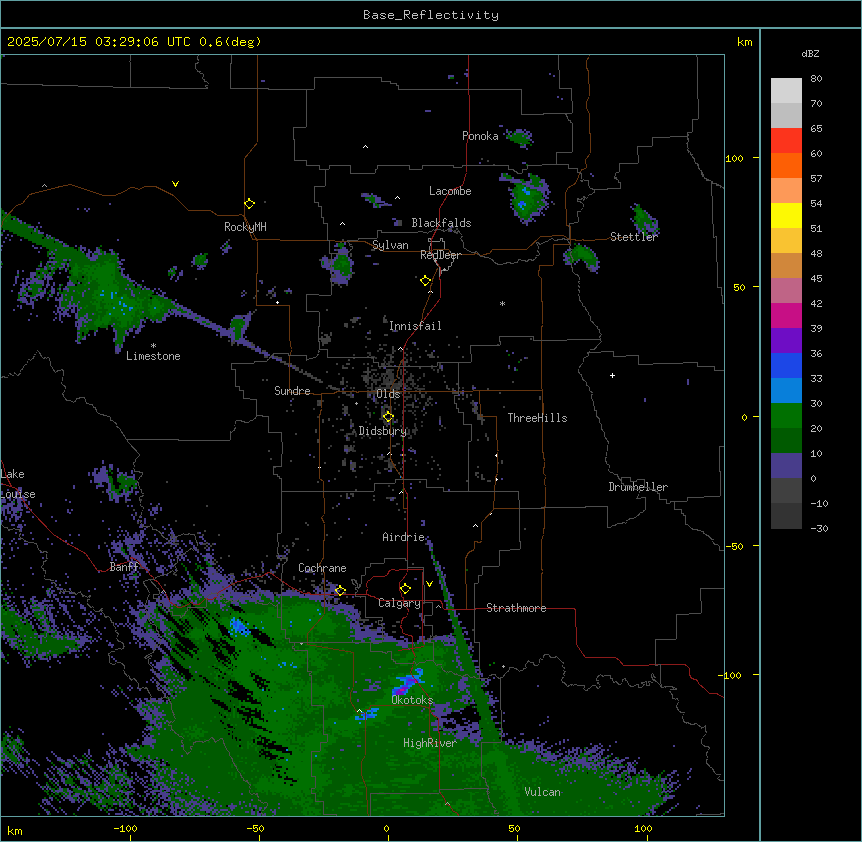Image resolution: width=862 pixels, height=842 pixels.
Task: Click the RedDeer city label
Action: tap(440, 255)
